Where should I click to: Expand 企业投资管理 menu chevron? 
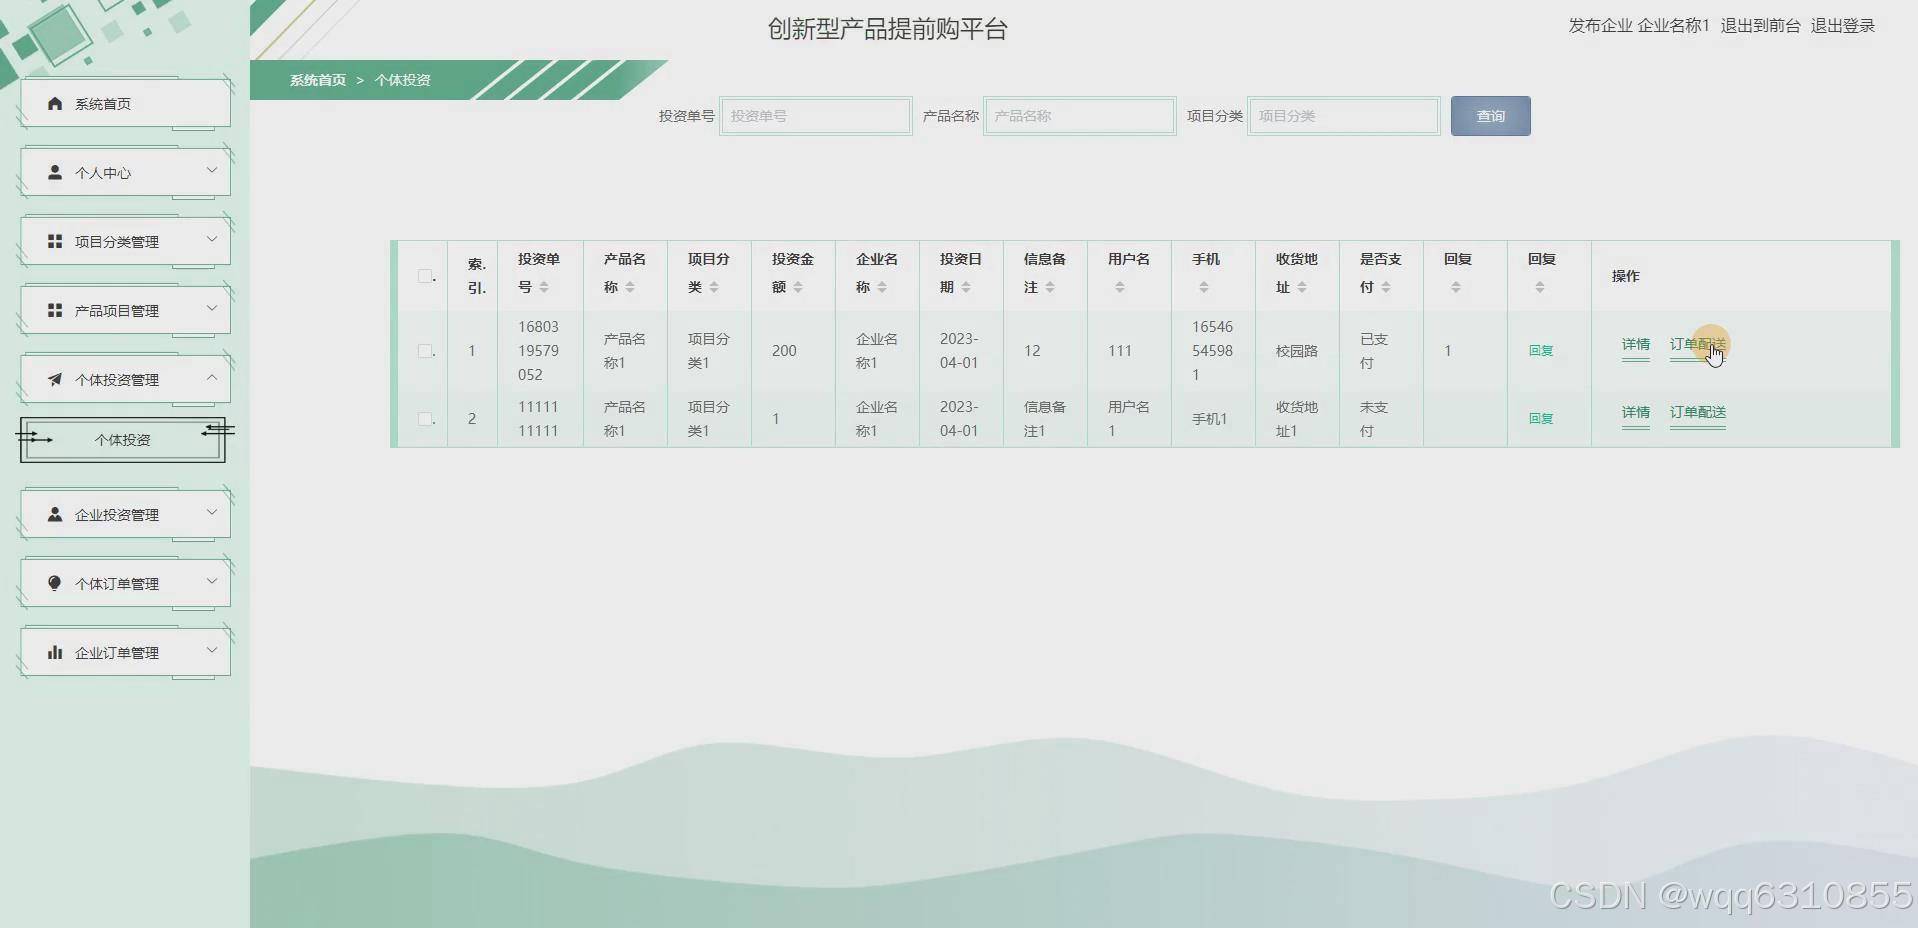[x=212, y=513]
